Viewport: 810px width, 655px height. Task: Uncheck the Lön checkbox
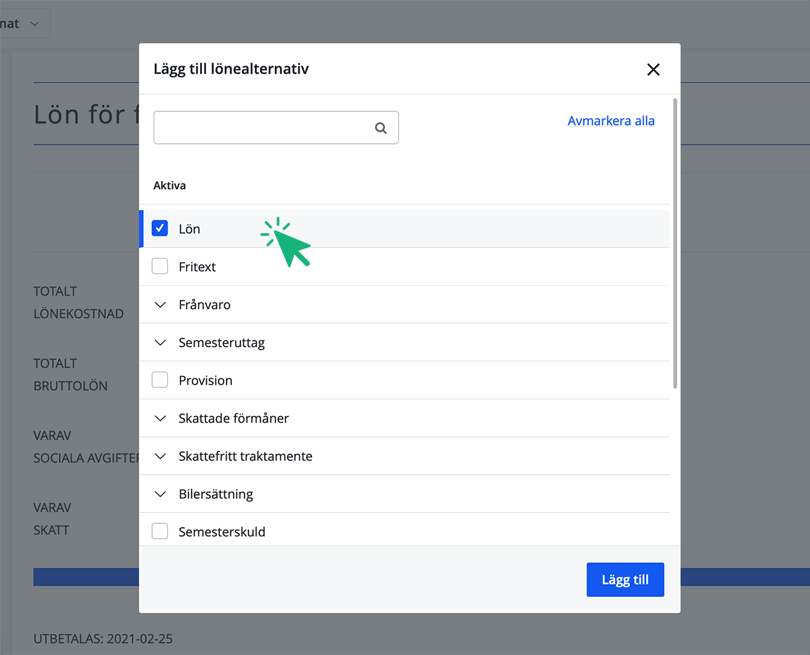(x=160, y=229)
